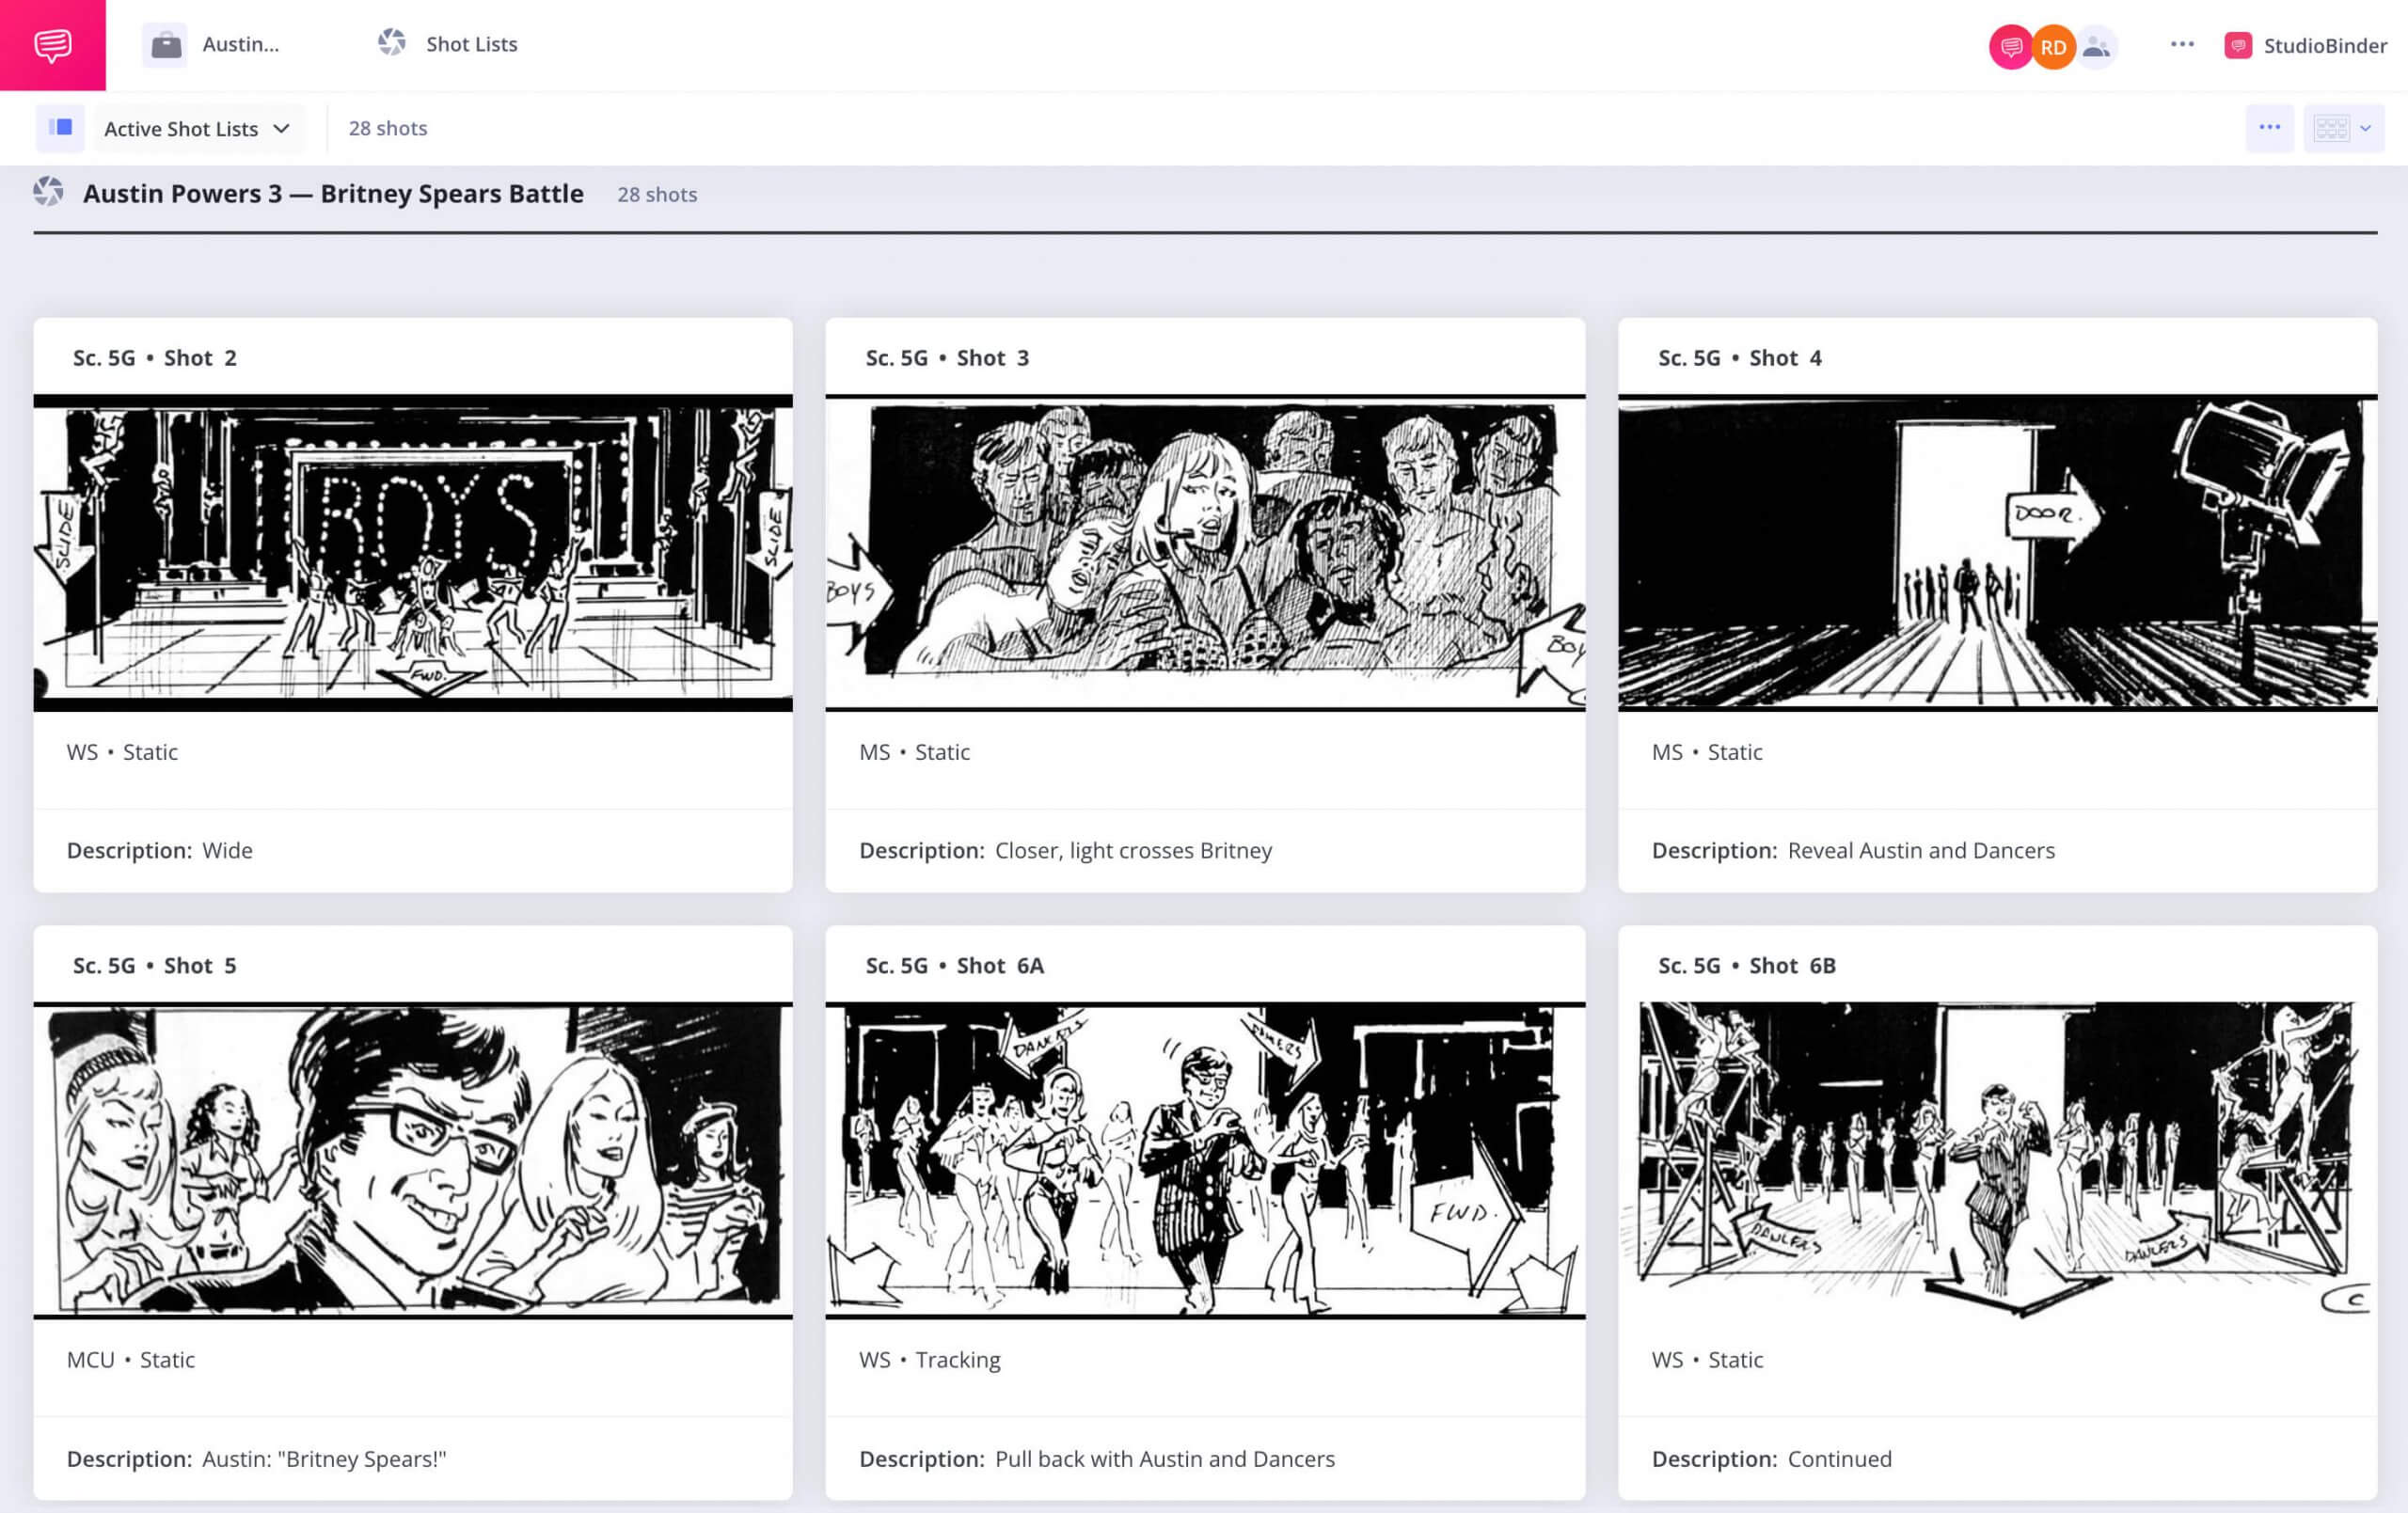The image size is (2408, 1513).
Task: Click the shot list title Austin Powers 3
Action: (335, 193)
